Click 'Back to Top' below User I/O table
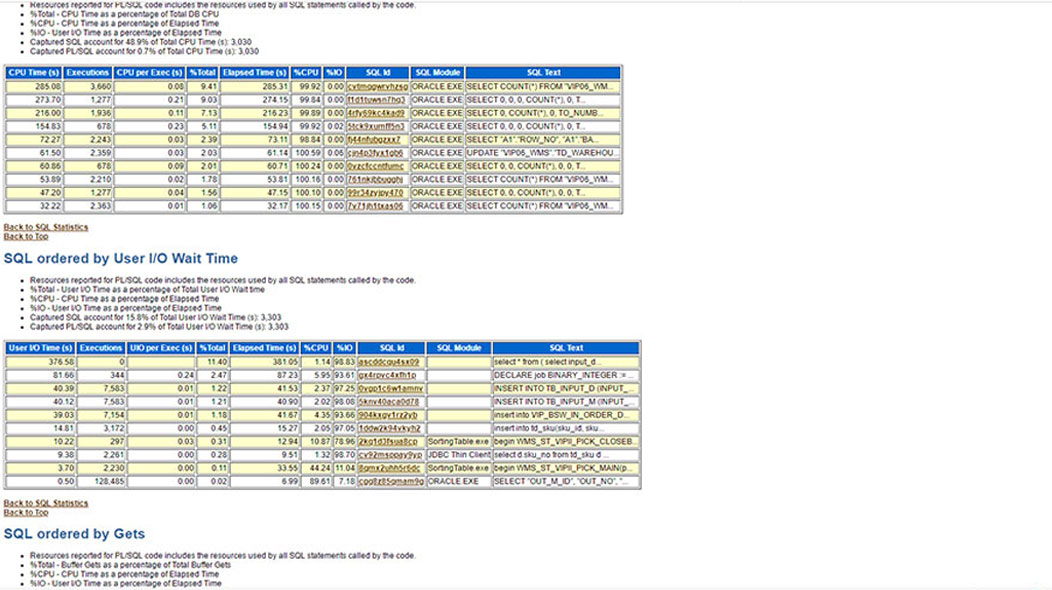The height and width of the screenshot is (590, 1052). tap(26, 512)
